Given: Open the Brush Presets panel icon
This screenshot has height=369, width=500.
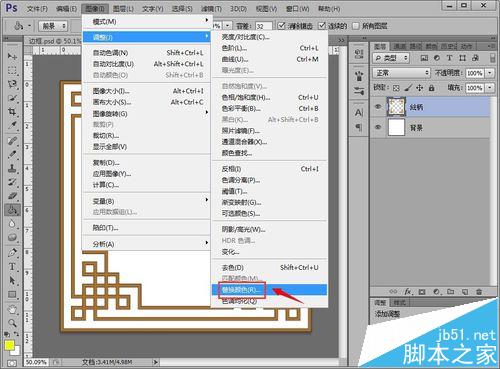Looking at the screenshot, I should [x=359, y=90].
